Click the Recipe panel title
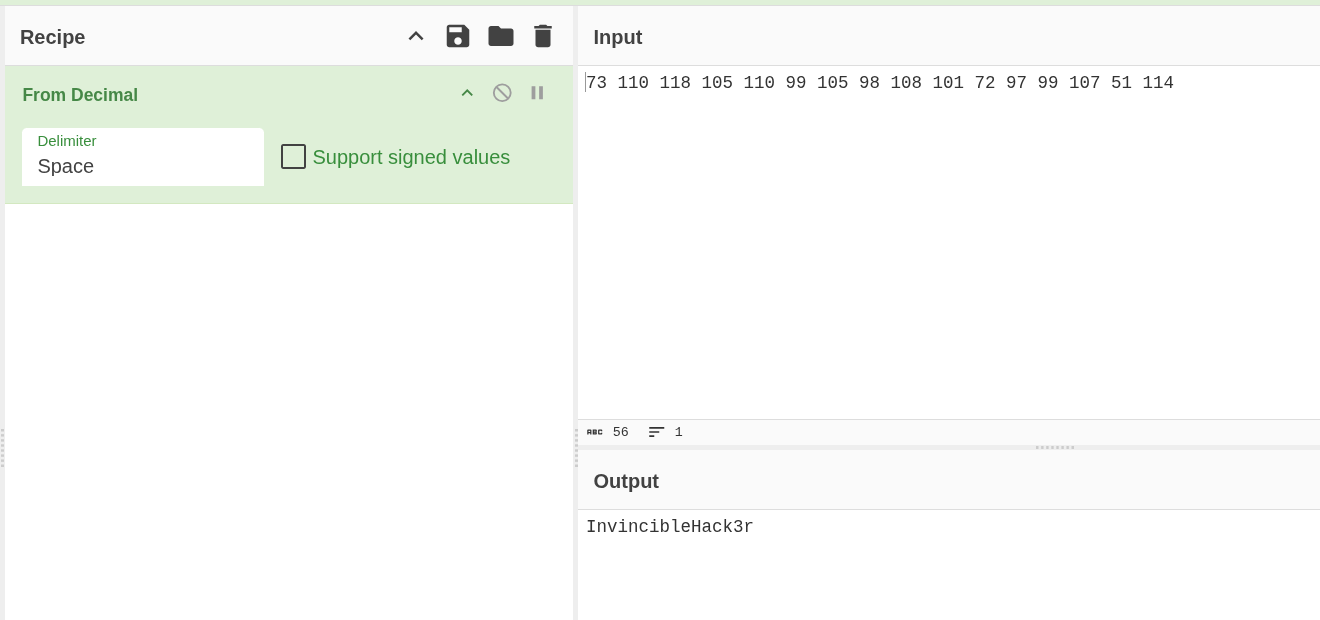 coord(53,37)
